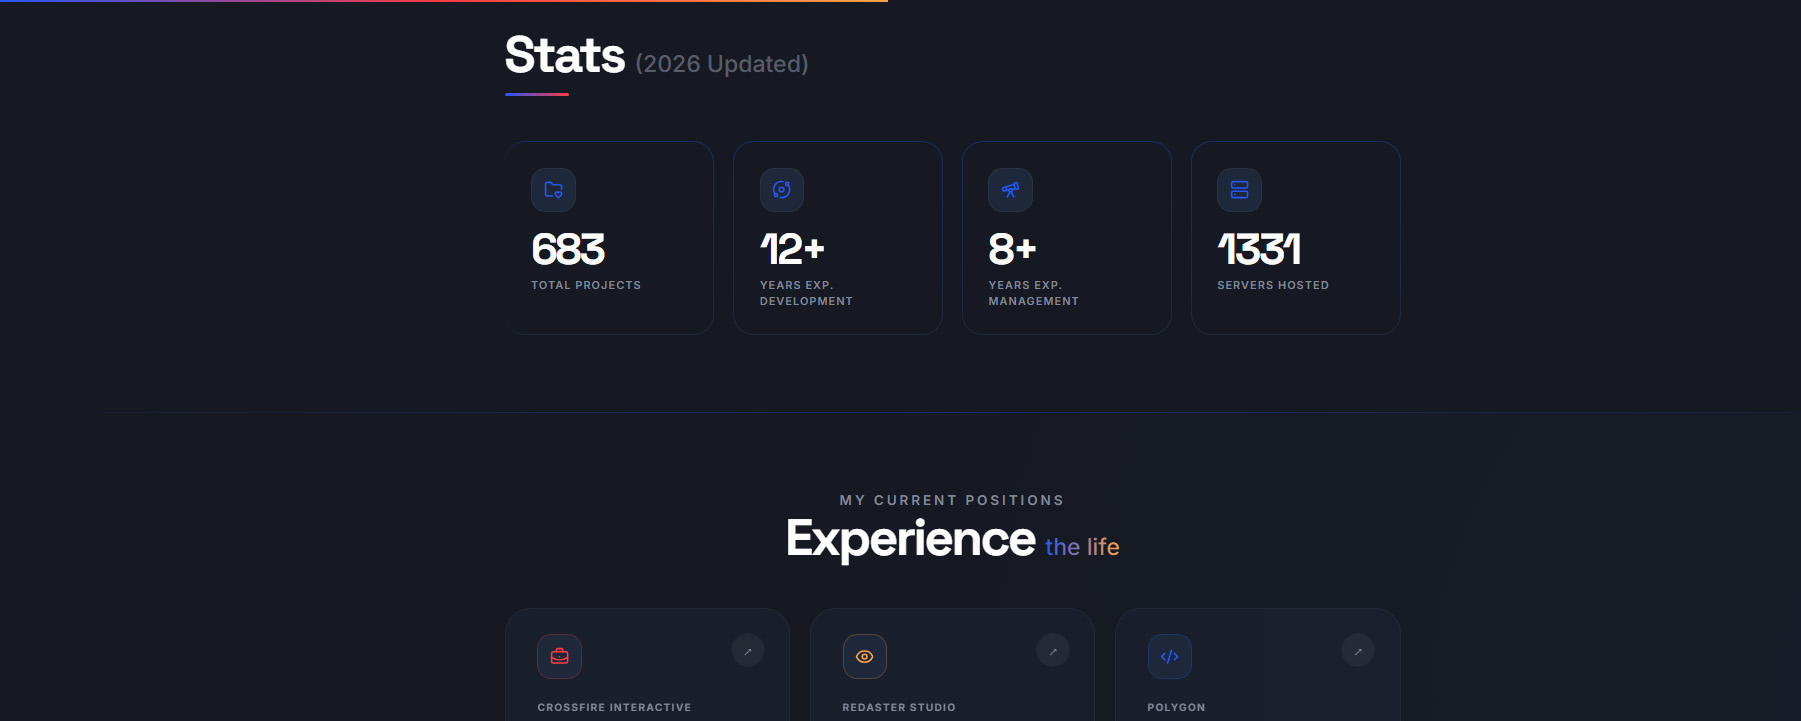
Task: Click the Stats section heading
Action: (565, 56)
